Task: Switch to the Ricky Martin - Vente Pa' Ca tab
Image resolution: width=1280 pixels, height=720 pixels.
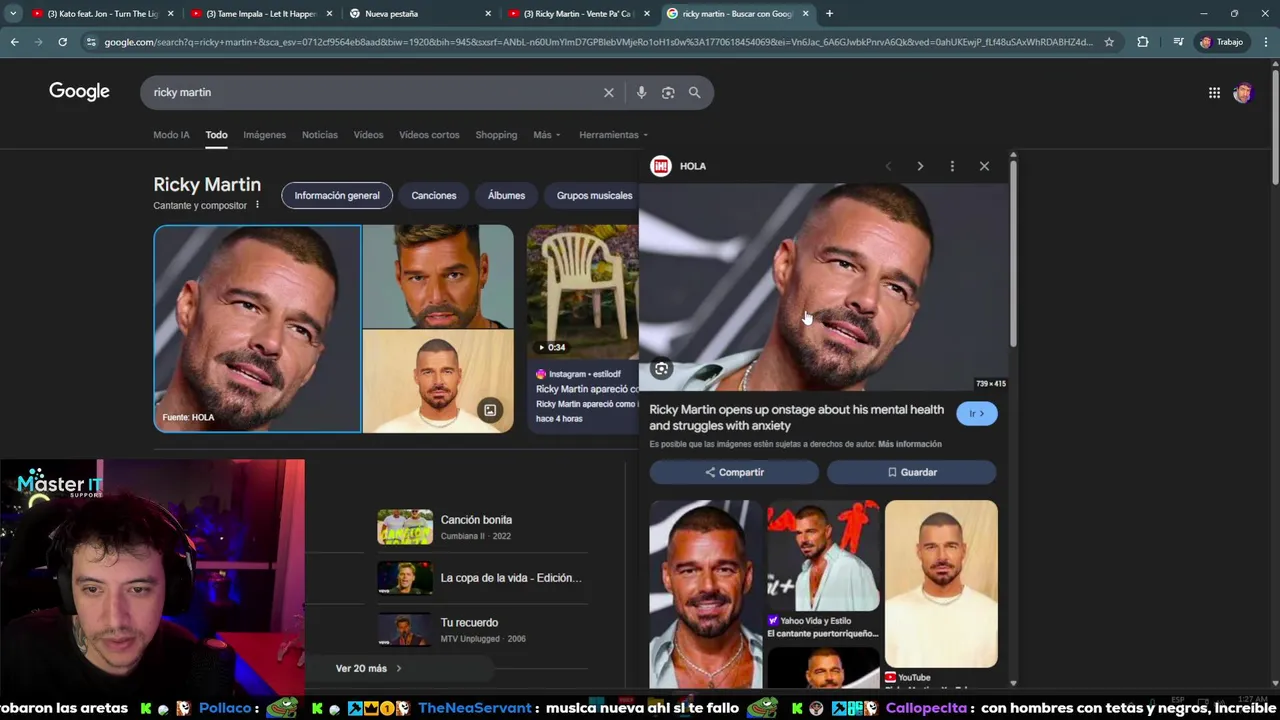Action: pos(578,14)
